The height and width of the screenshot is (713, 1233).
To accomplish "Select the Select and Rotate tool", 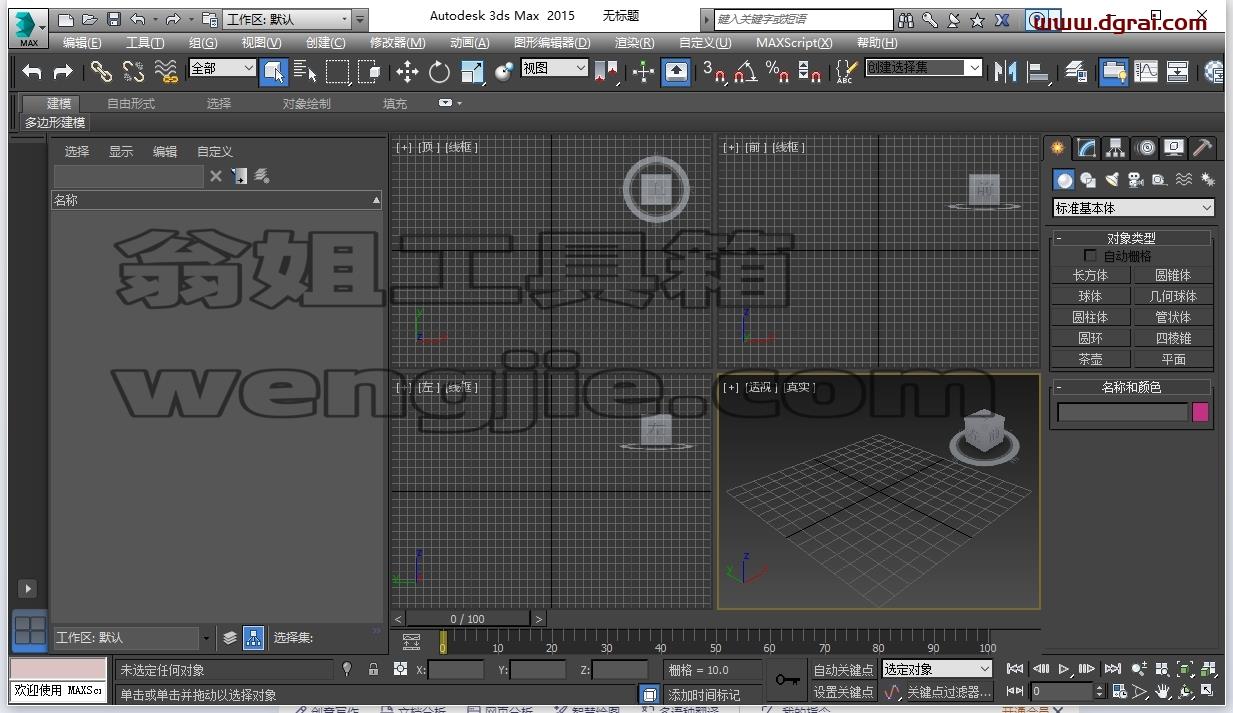I will click(x=440, y=71).
